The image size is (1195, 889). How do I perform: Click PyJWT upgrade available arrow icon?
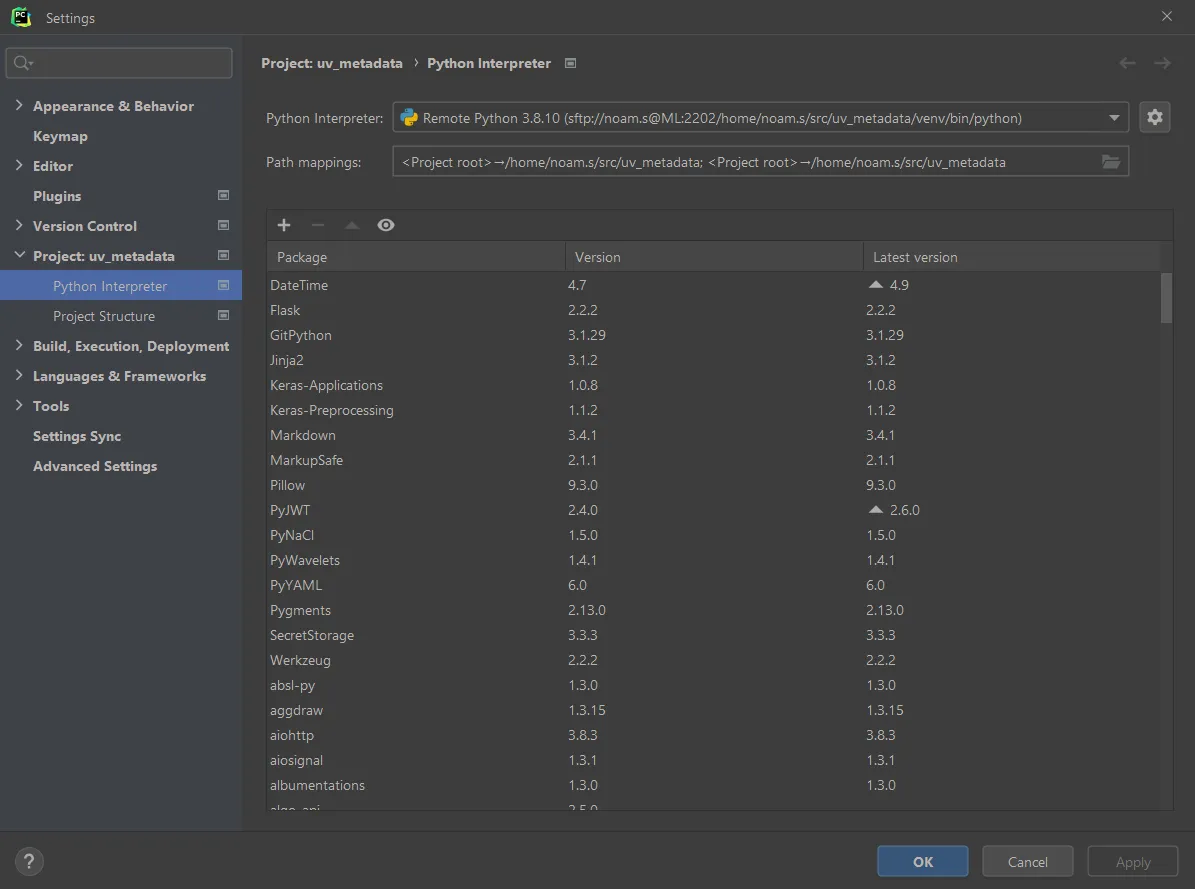876,509
